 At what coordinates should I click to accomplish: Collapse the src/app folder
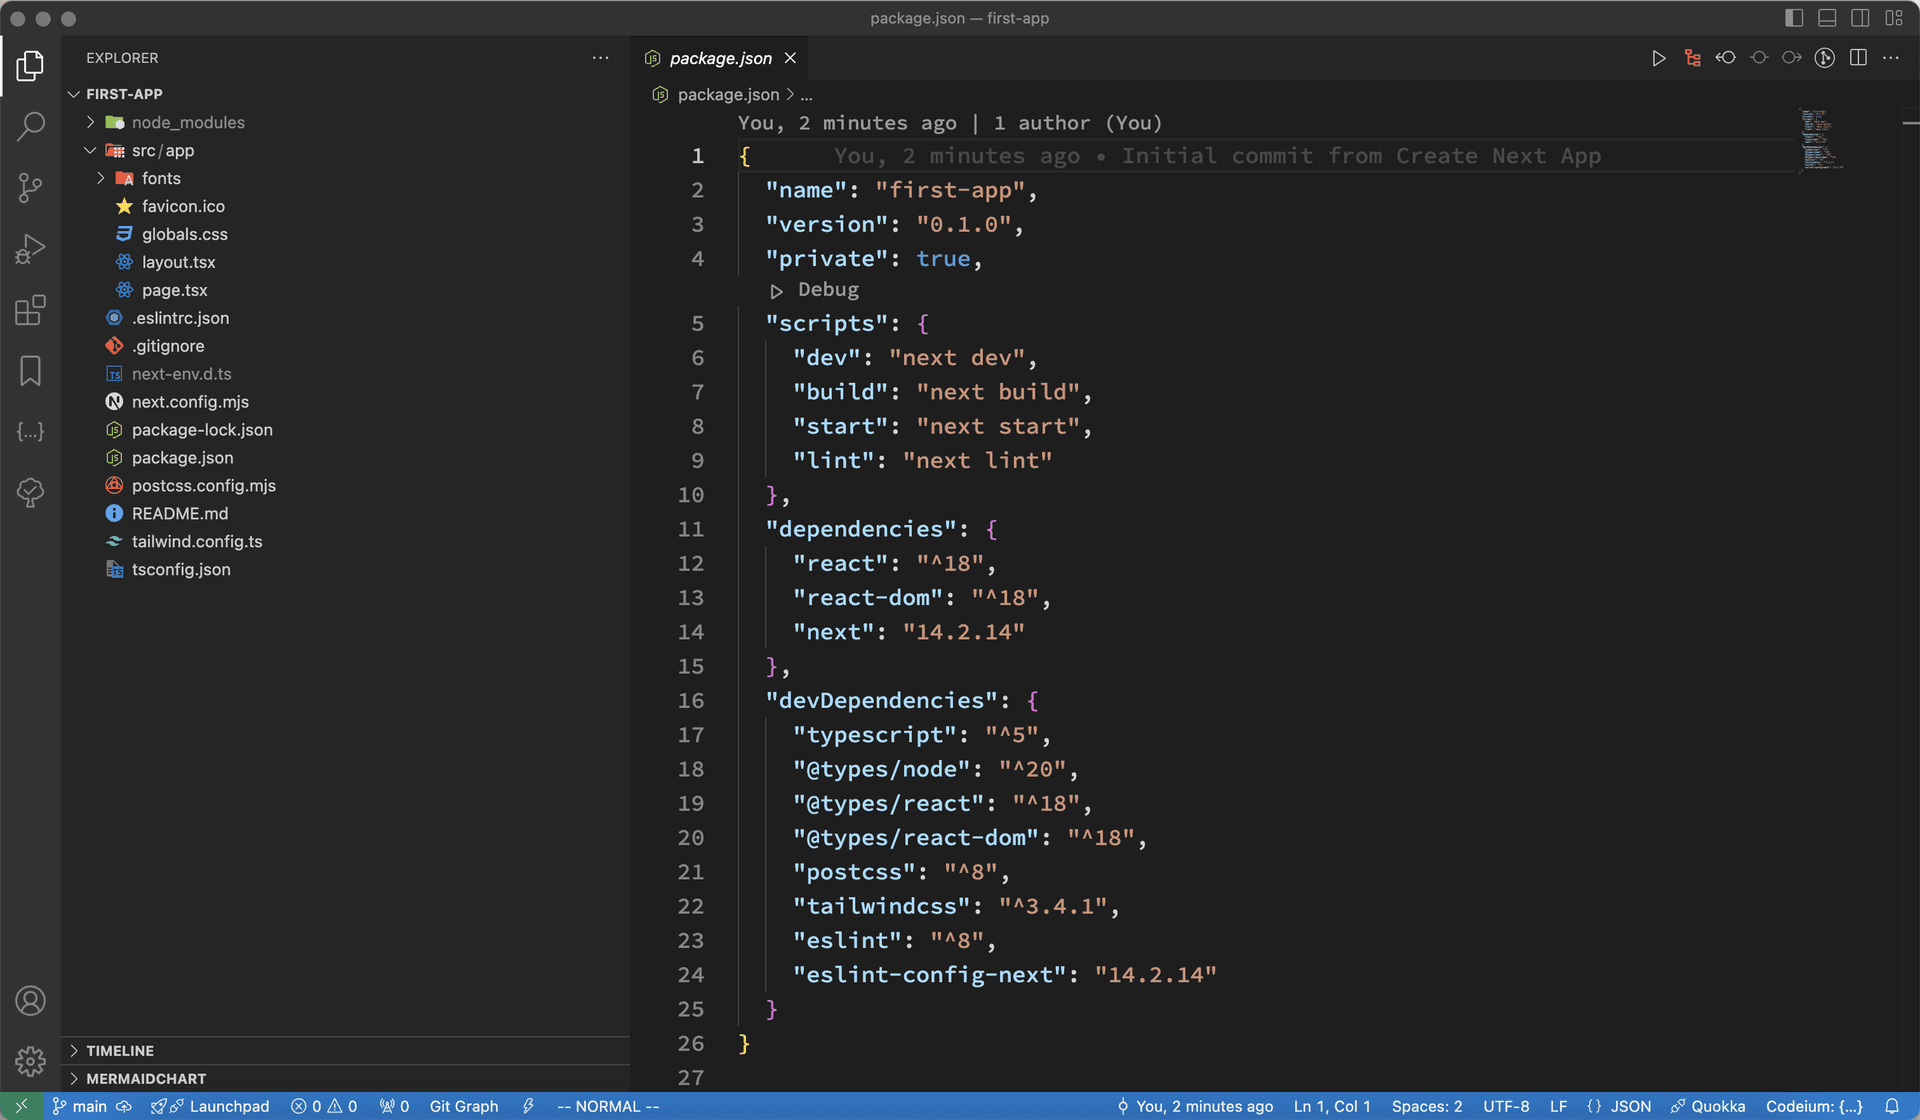click(346, 150)
